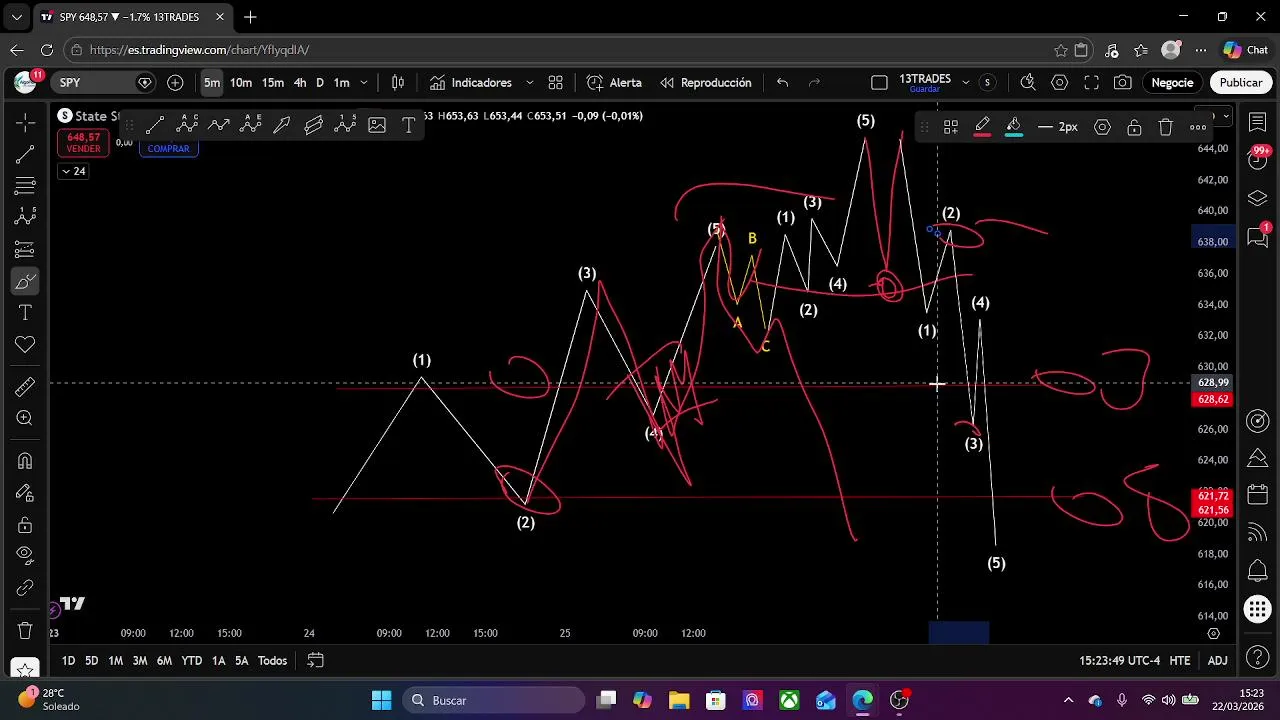Add symbol to compare with plus icon

click(175, 83)
